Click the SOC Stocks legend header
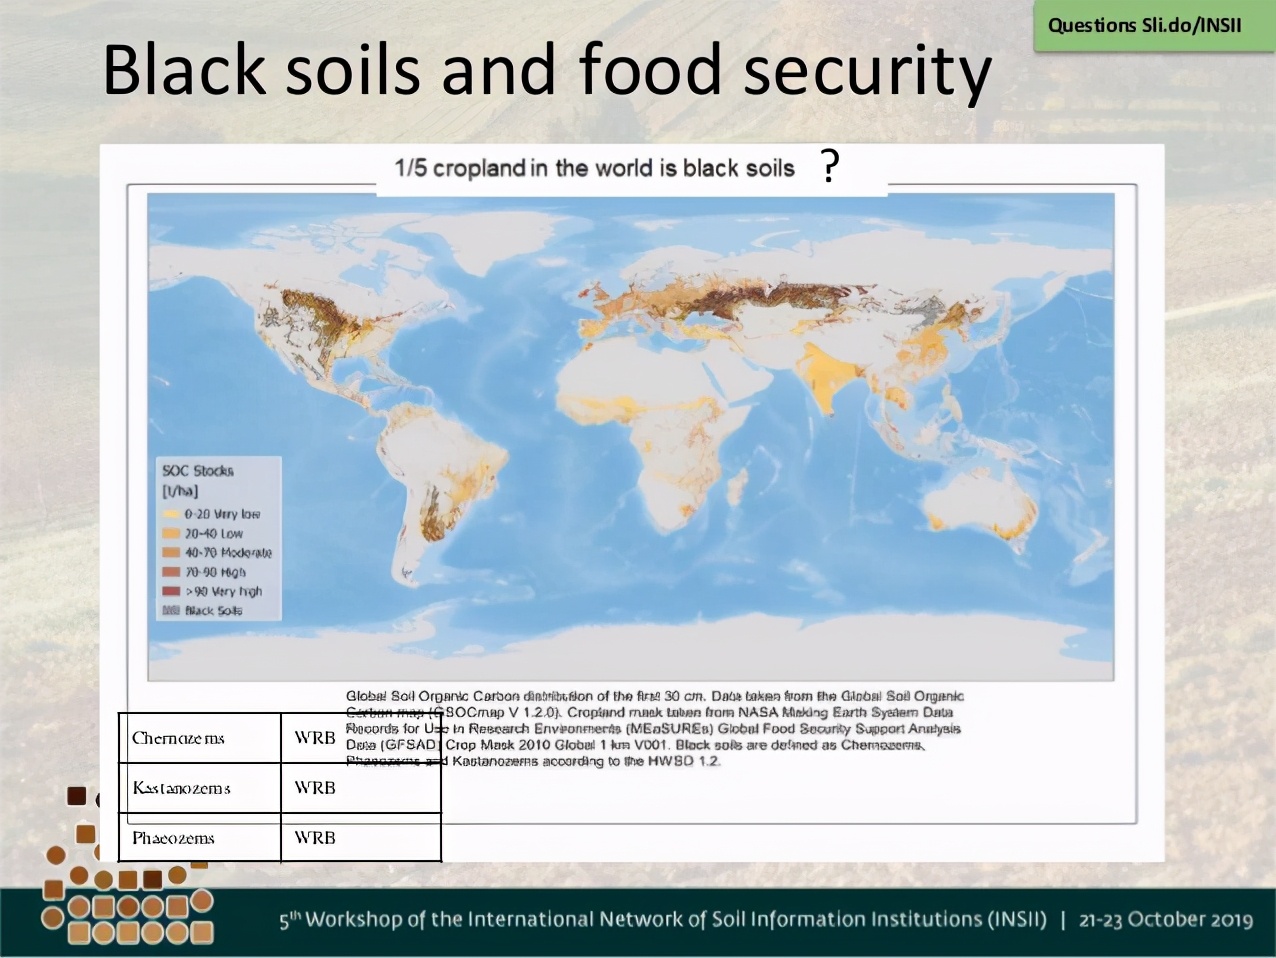Viewport: 1276px width, 958px height. (198, 471)
